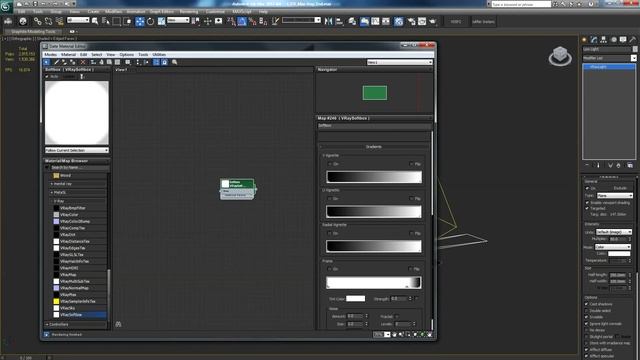Click the light Color swatch in Intensity group
This screenshot has width=640, height=360.
coord(619,253)
